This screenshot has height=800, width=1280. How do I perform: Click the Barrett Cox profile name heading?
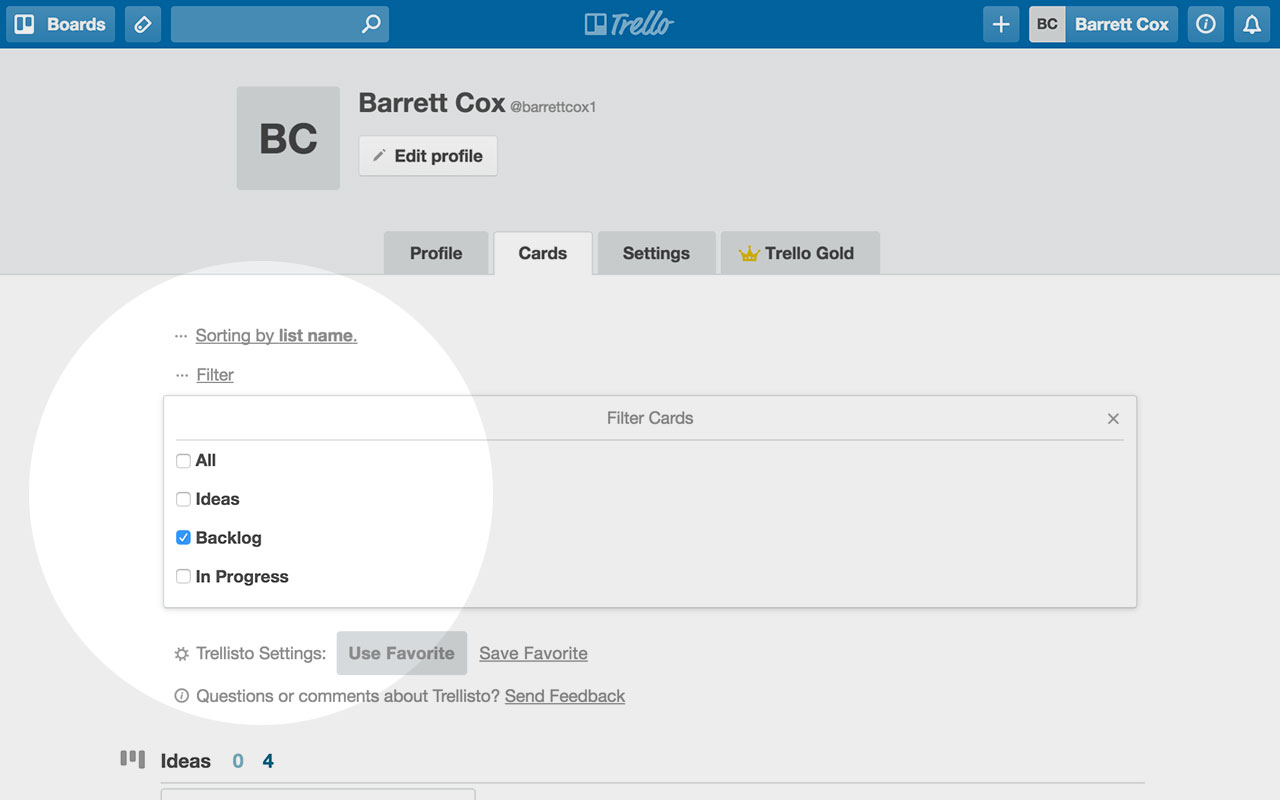(x=432, y=102)
